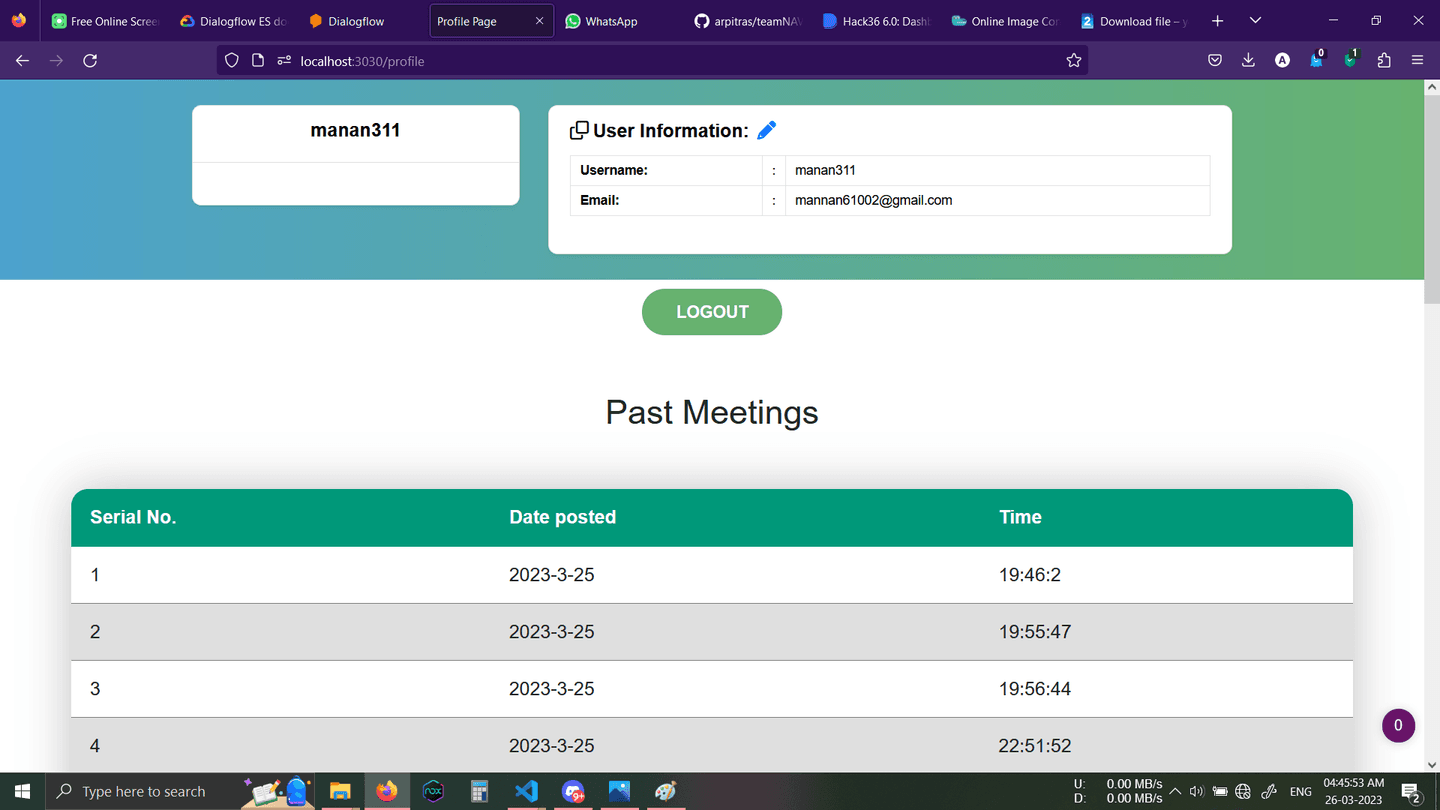1440x810 pixels.
Task: Click the purple round 0 badge button
Action: pyautogui.click(x=1398, y=726)
